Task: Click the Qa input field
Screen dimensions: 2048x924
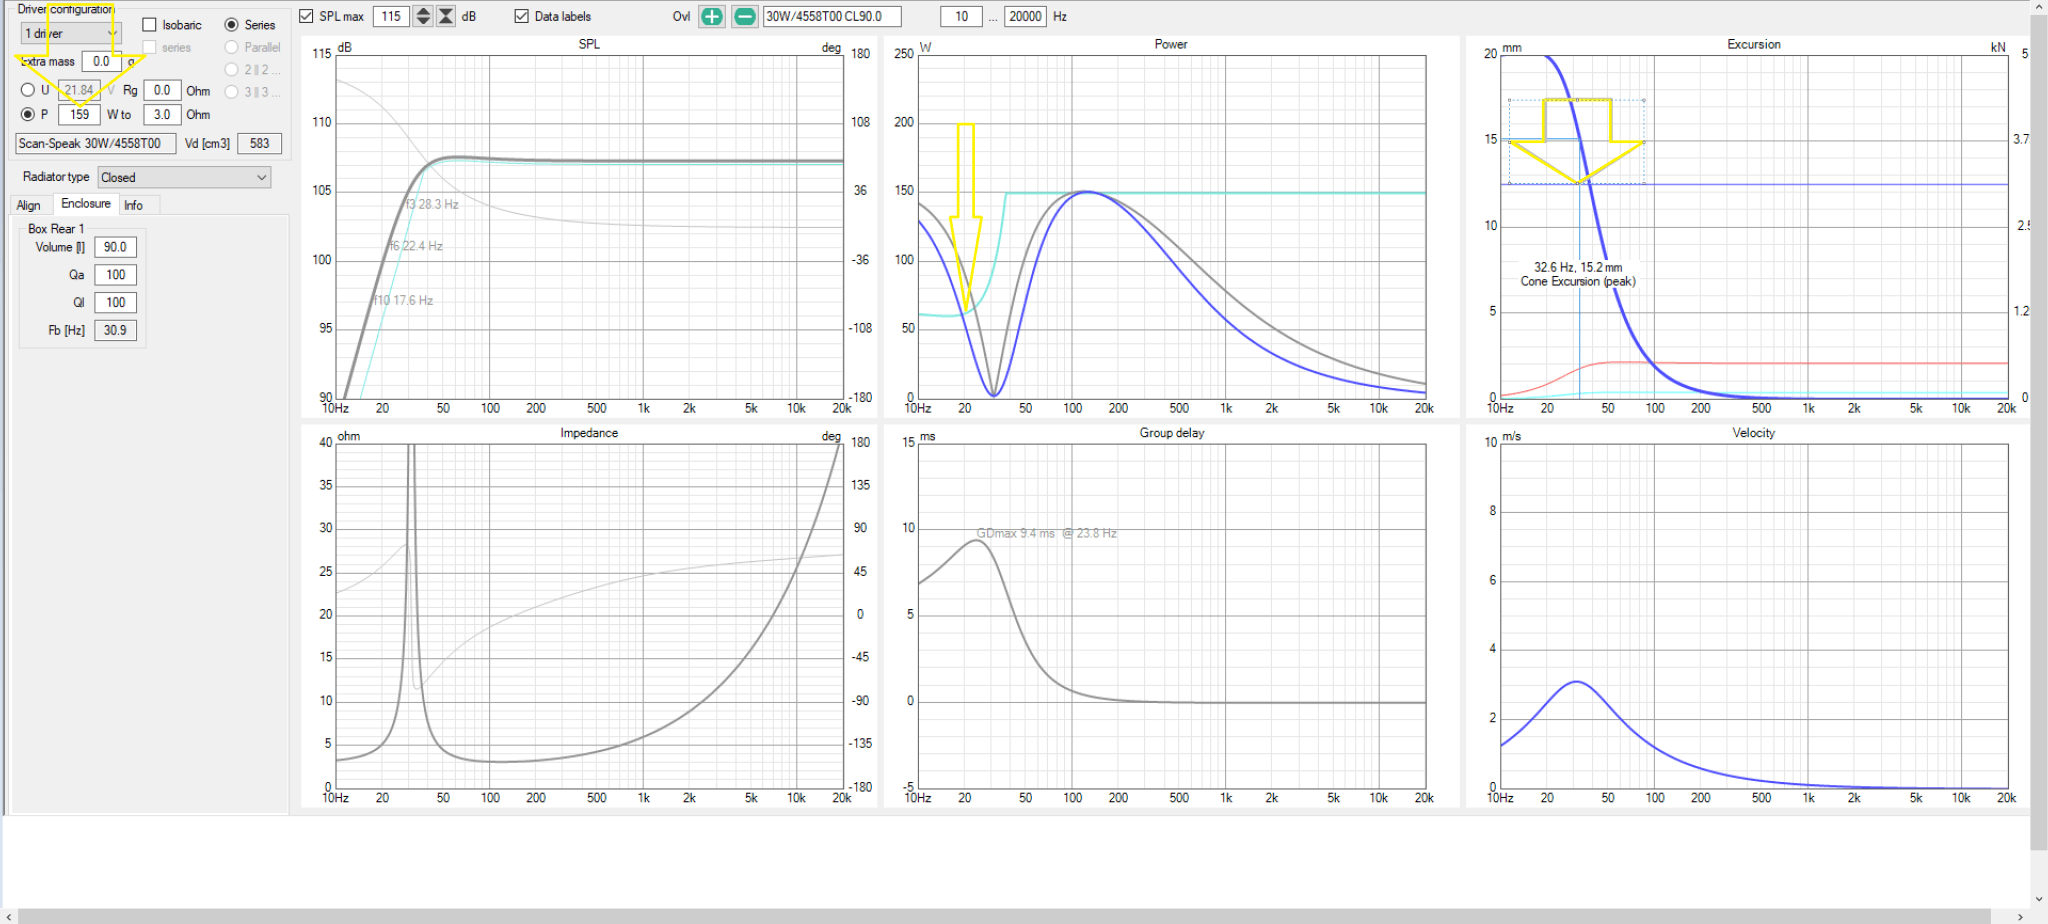Action: click(115, 275)
